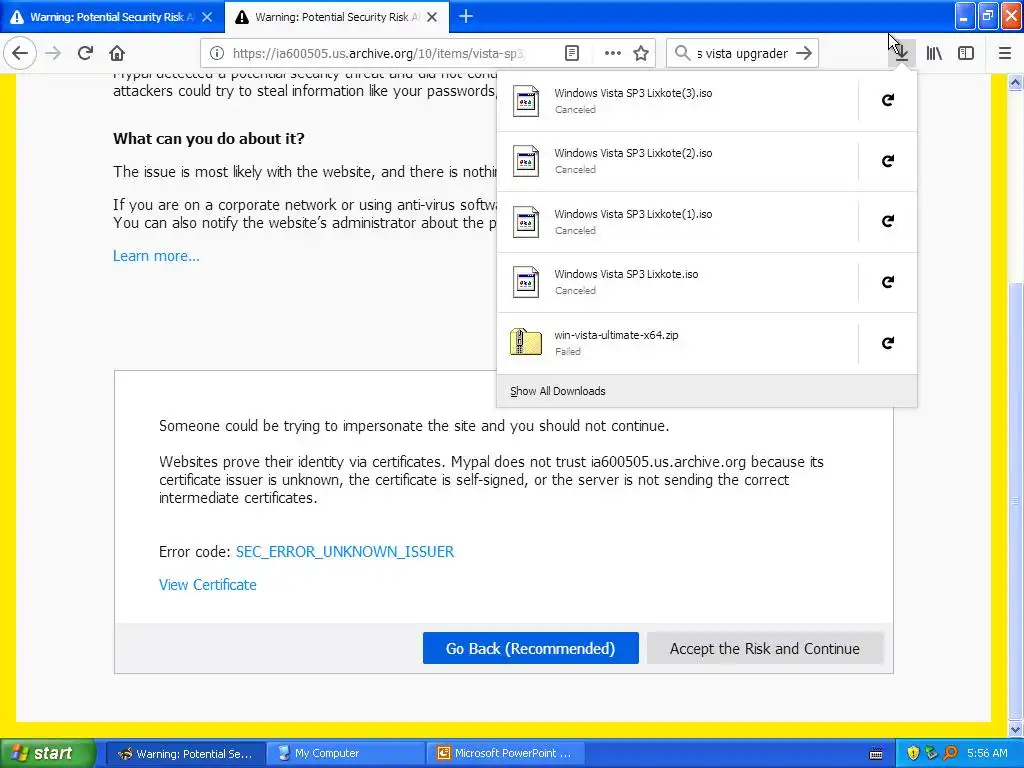1024x768 pixels.
Task: Click page scrollbar down arrow
Action: pos(1016,729)
